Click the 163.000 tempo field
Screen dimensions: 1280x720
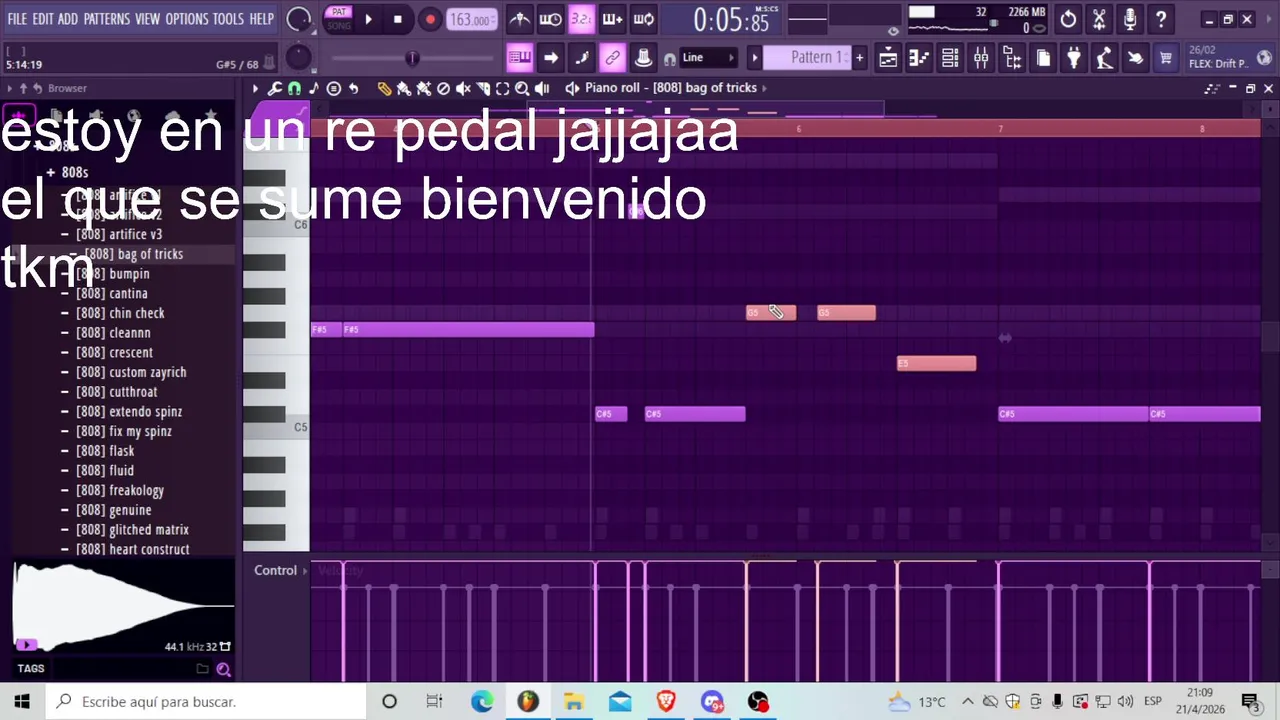pos(470,19)
